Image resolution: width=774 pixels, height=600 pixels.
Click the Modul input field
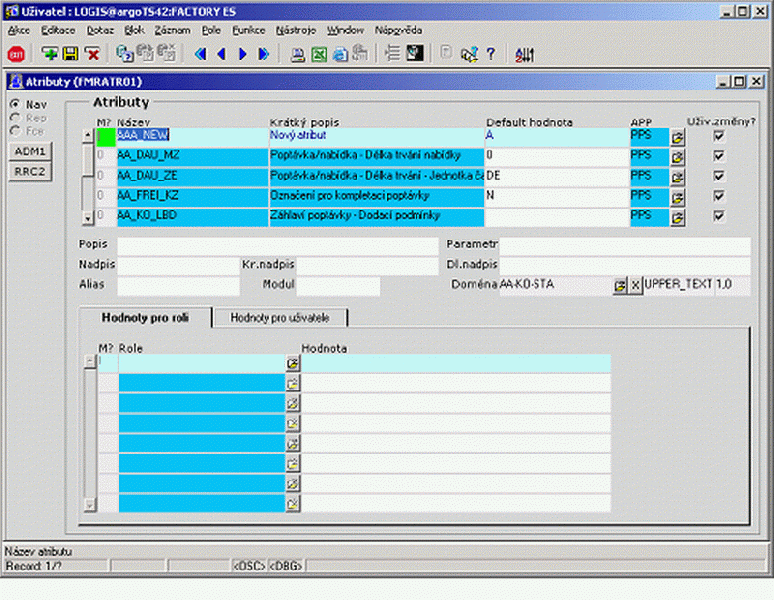point(338,286)
